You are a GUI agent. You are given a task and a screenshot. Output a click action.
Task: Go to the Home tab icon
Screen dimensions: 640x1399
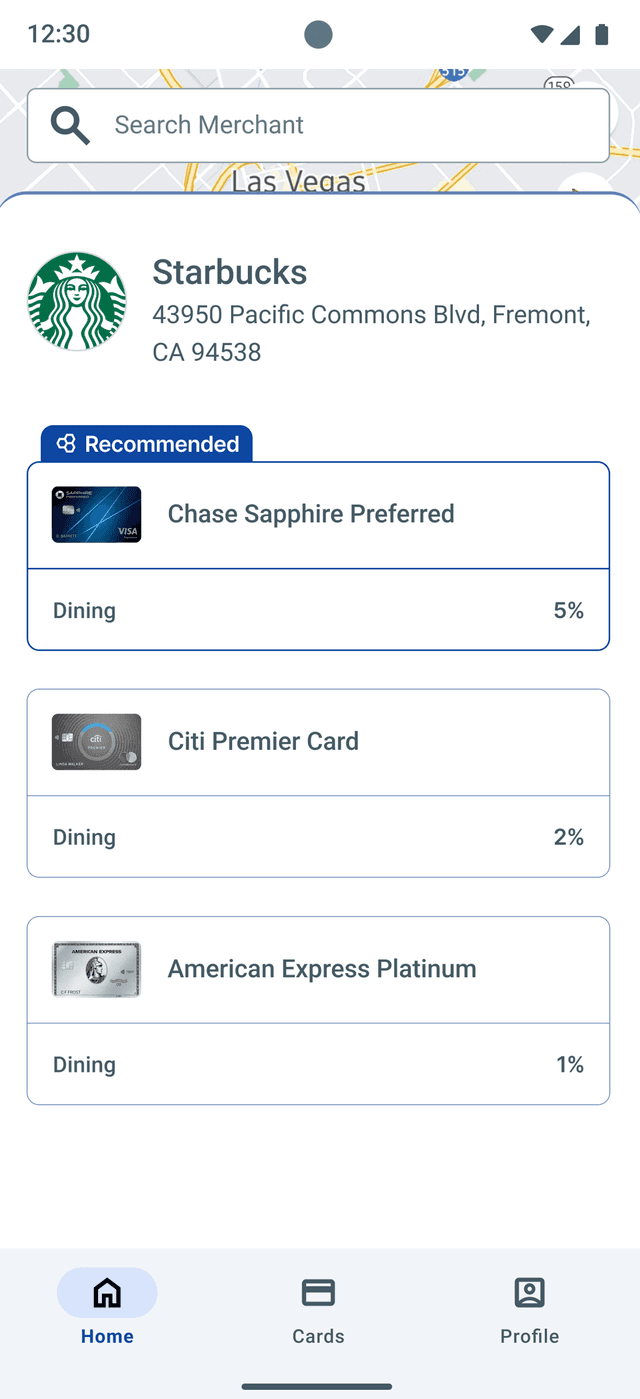click(107, 1293)
